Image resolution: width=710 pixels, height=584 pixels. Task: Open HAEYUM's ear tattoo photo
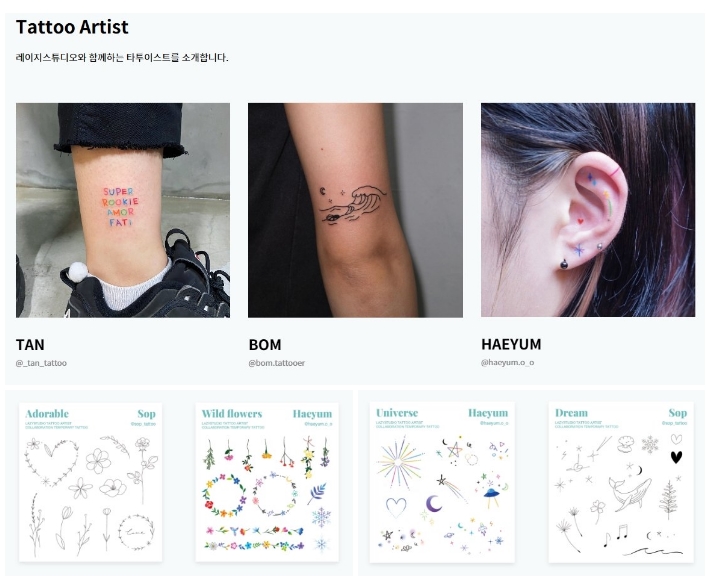588,210
